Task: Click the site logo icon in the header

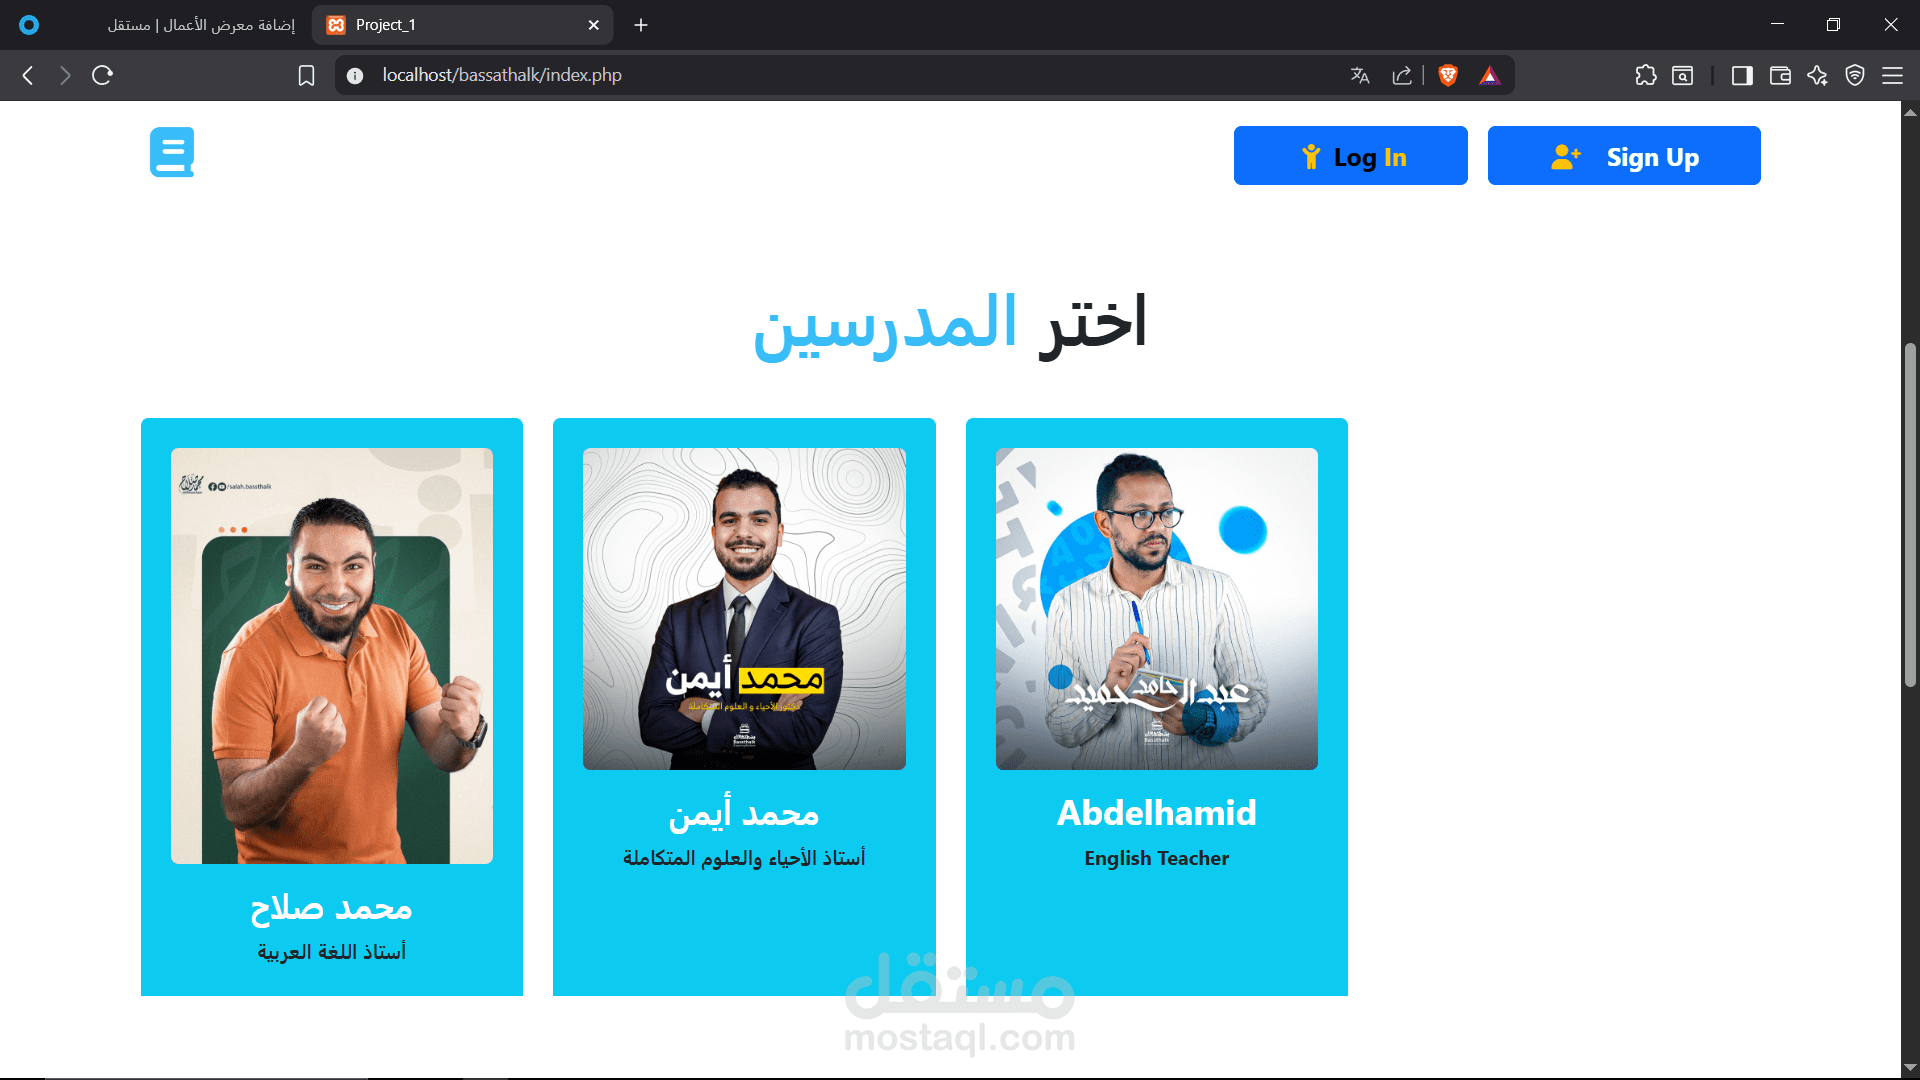Action: click(x=172, y=152)
